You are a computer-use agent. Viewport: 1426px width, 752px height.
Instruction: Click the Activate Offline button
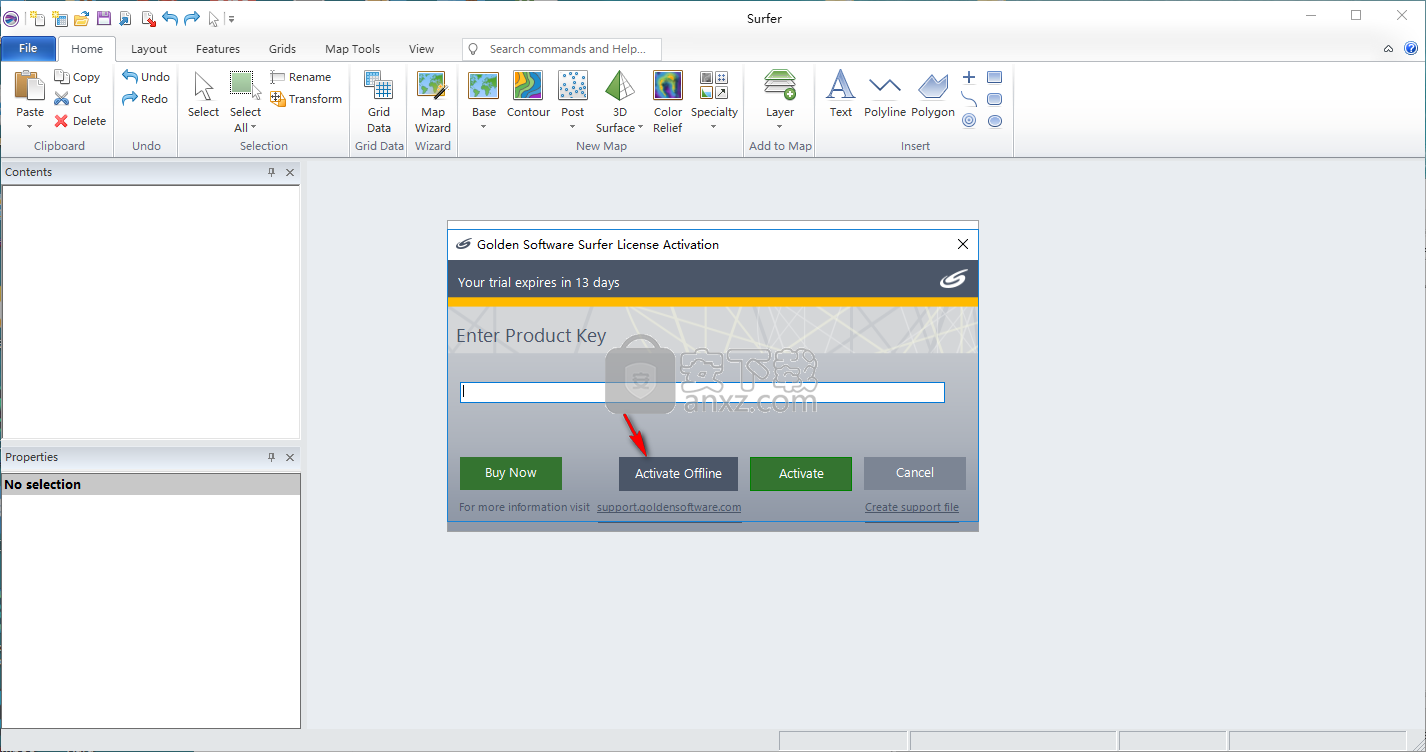tap(678, 474)
